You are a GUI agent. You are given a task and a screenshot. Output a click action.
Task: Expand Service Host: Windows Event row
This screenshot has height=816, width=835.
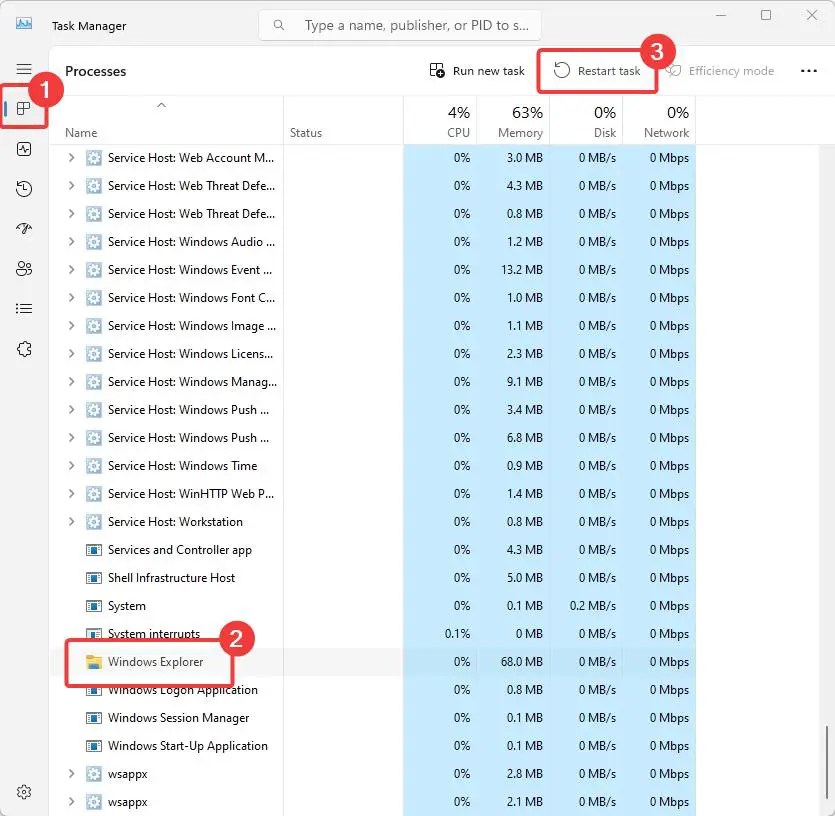[x=71, y=270]
